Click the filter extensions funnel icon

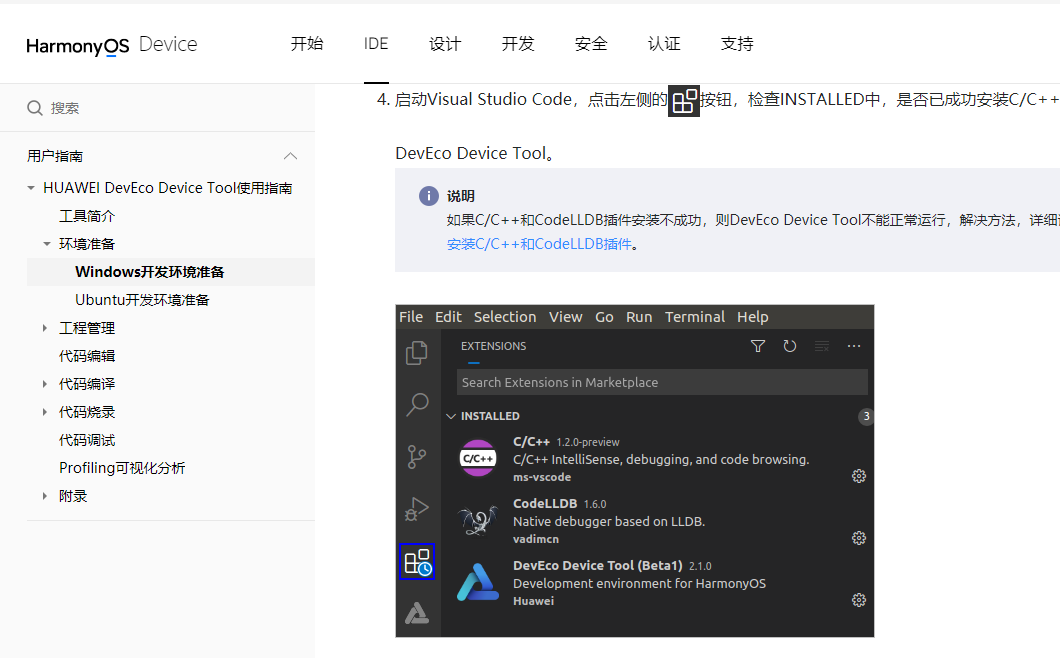(758, 346)
